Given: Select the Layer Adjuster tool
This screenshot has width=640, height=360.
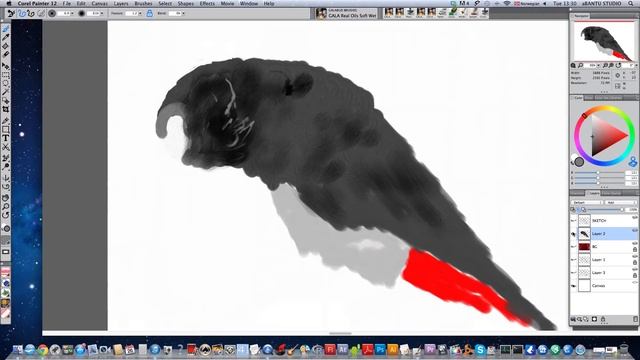Looking at the screenshot, I should (x=6, y=66).
